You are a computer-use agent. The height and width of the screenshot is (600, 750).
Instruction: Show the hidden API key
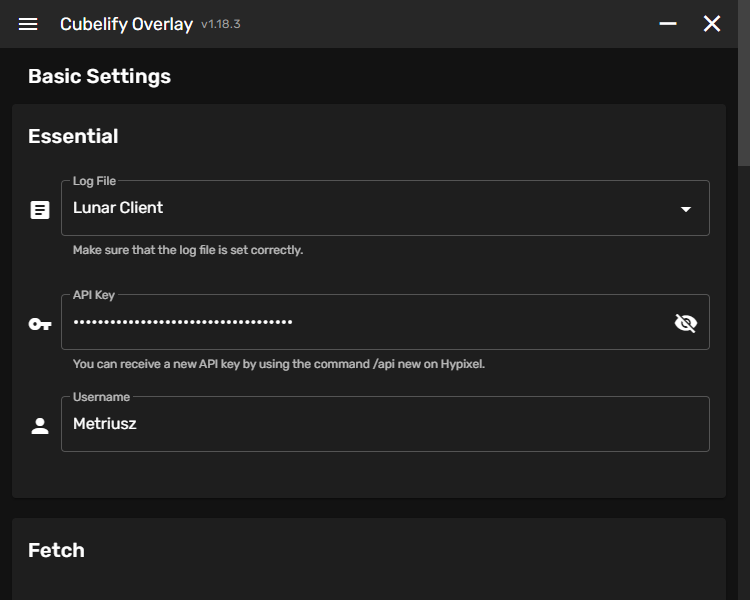(686, 323)
